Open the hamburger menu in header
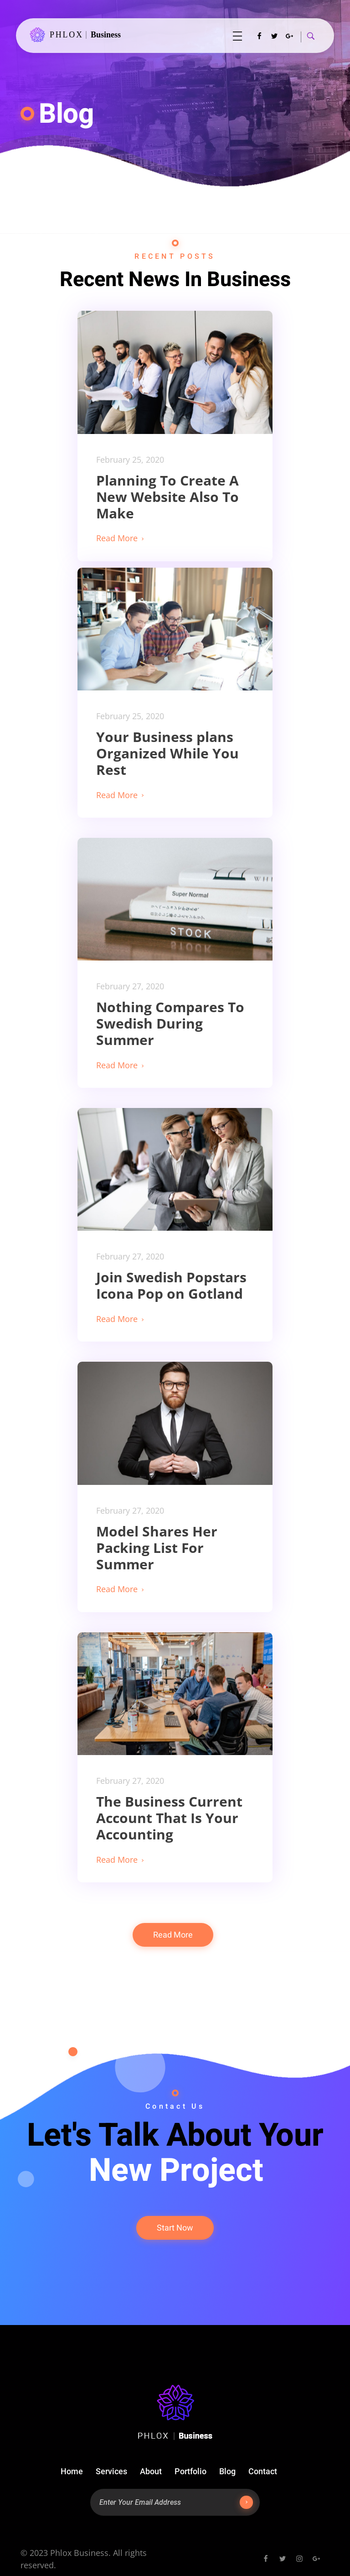350x2576 pixels. tap(237, 36)
